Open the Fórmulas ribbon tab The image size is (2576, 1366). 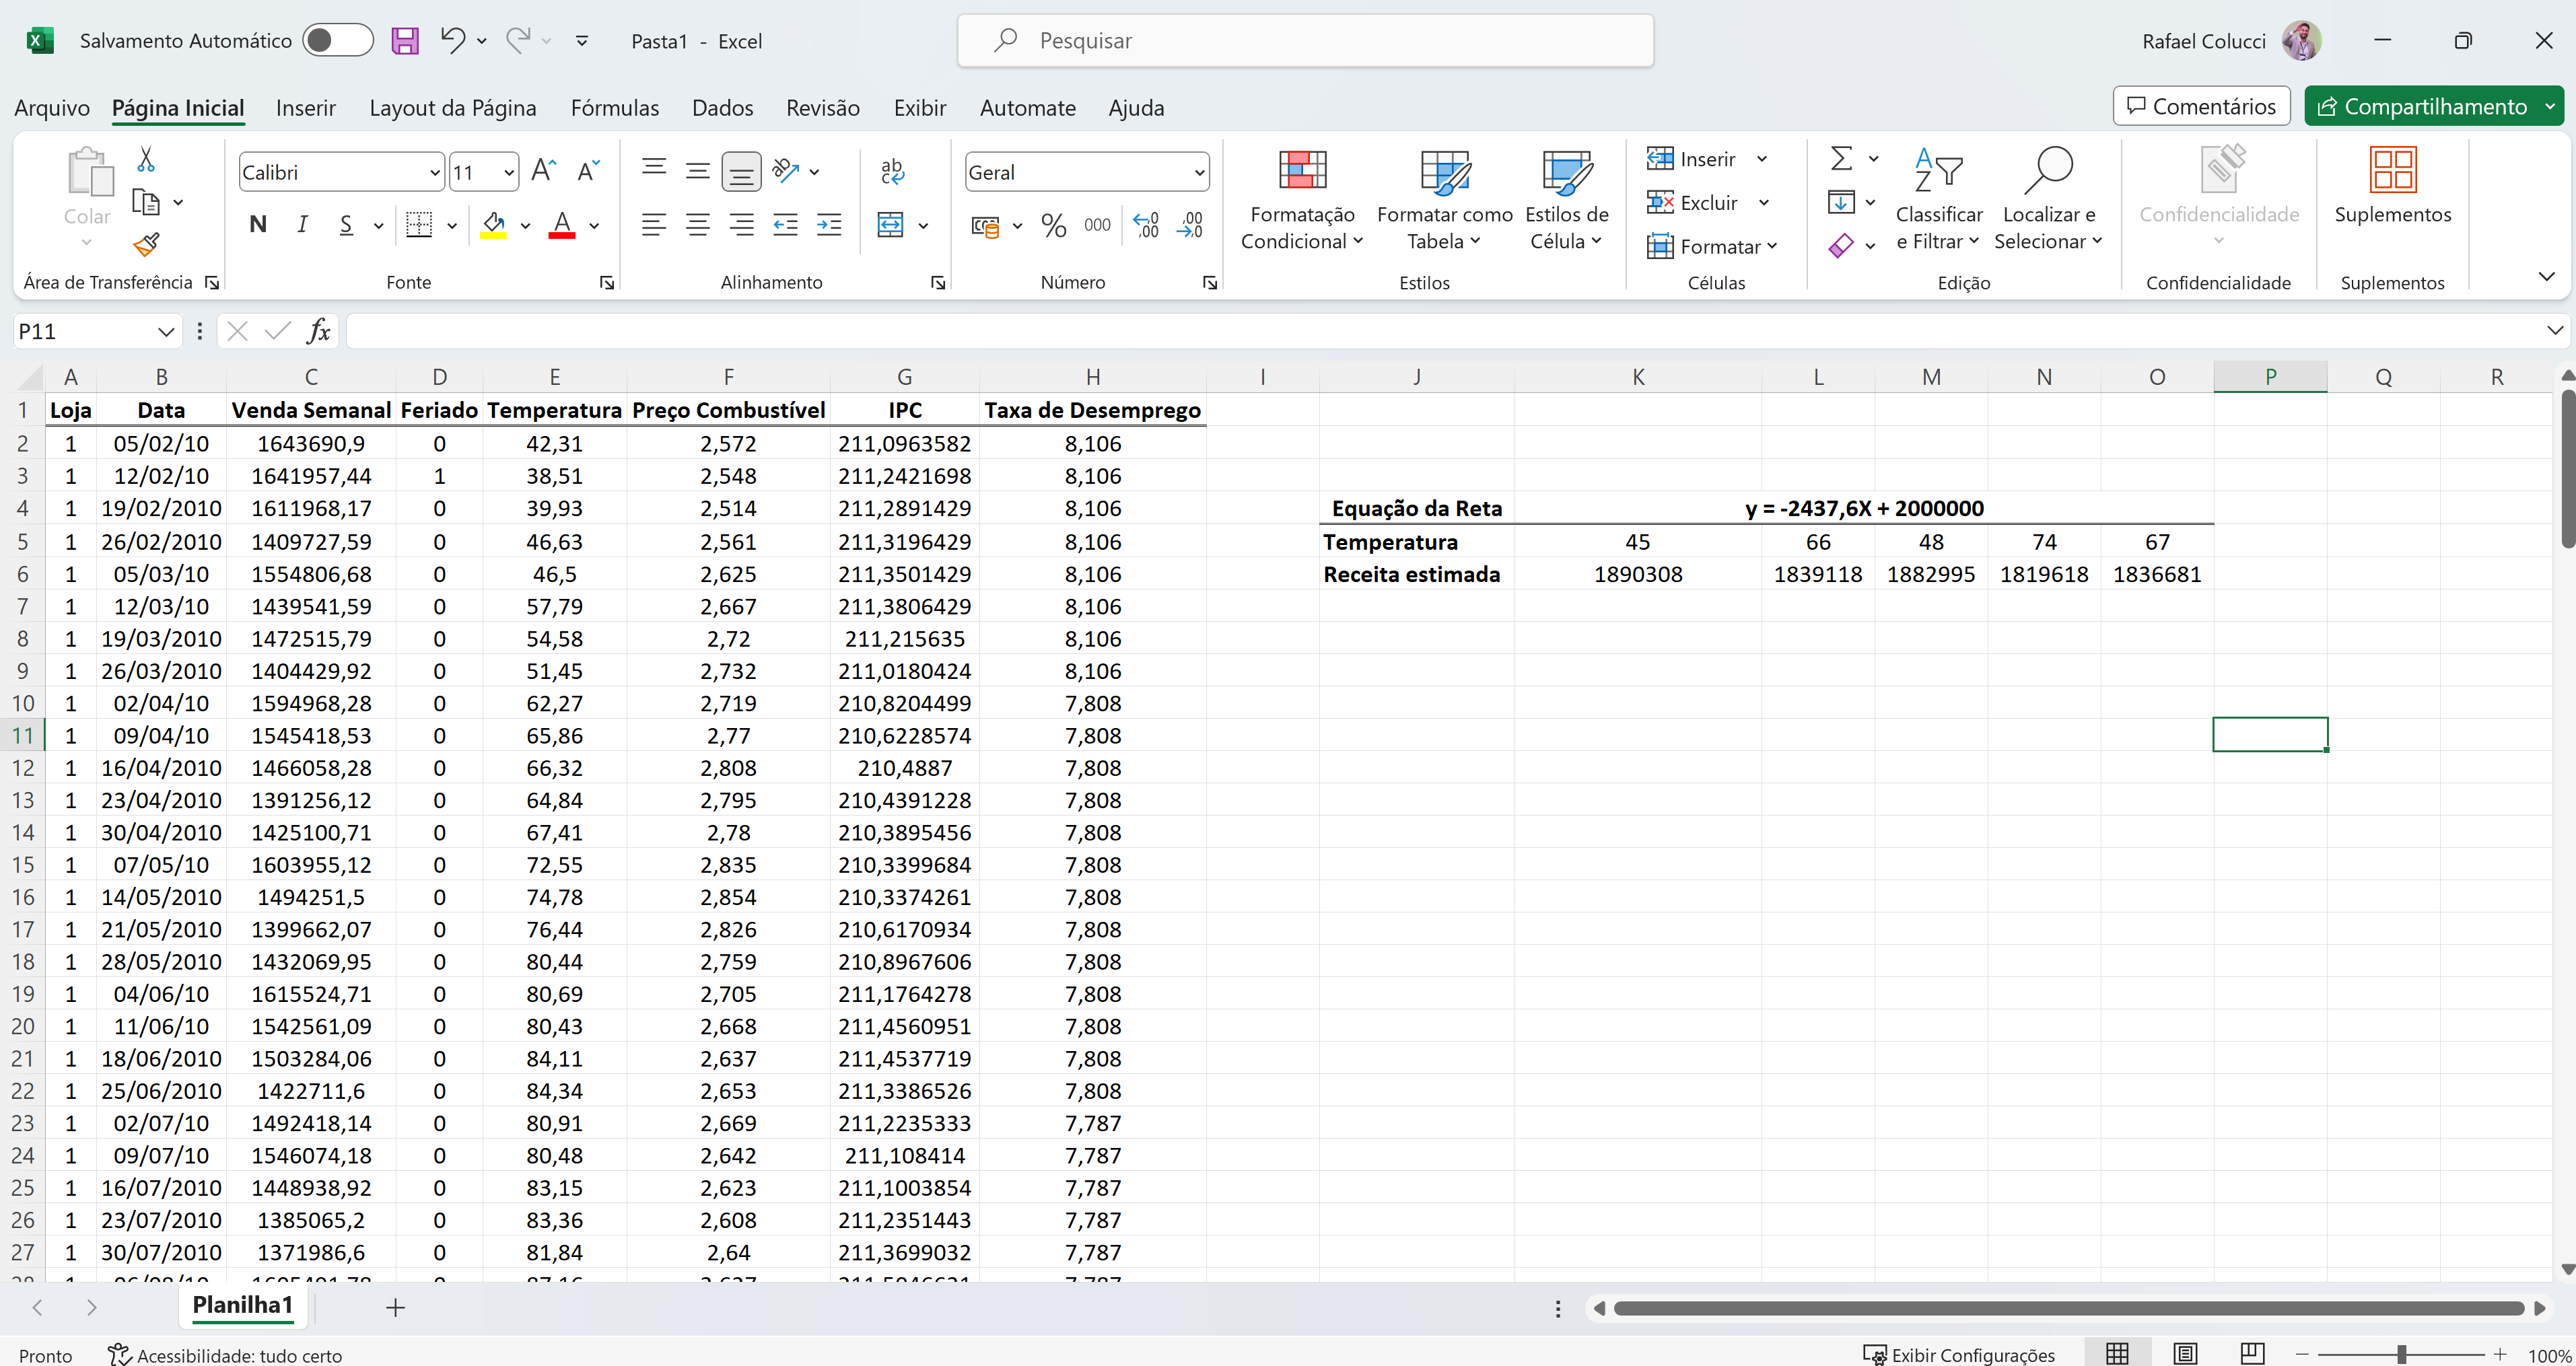point(614,108)
